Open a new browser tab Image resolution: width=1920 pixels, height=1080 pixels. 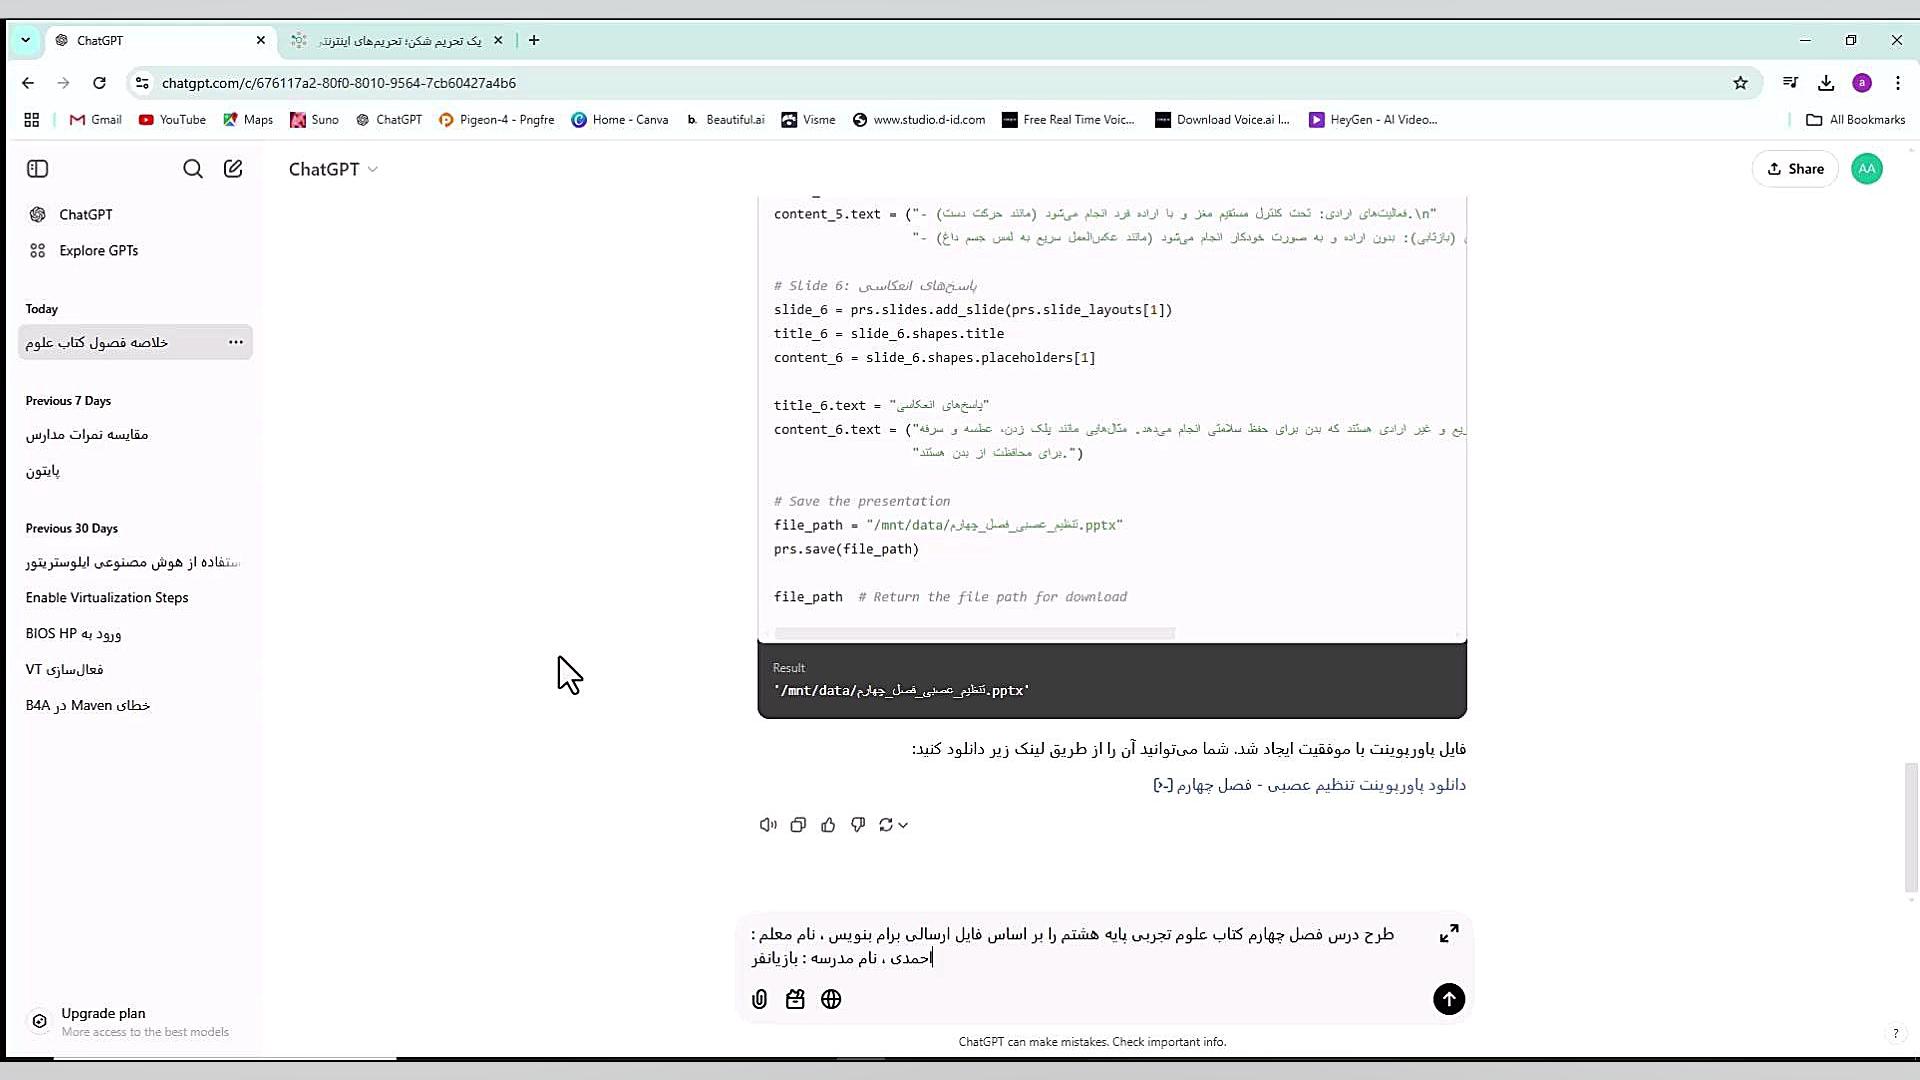[534, 40]
